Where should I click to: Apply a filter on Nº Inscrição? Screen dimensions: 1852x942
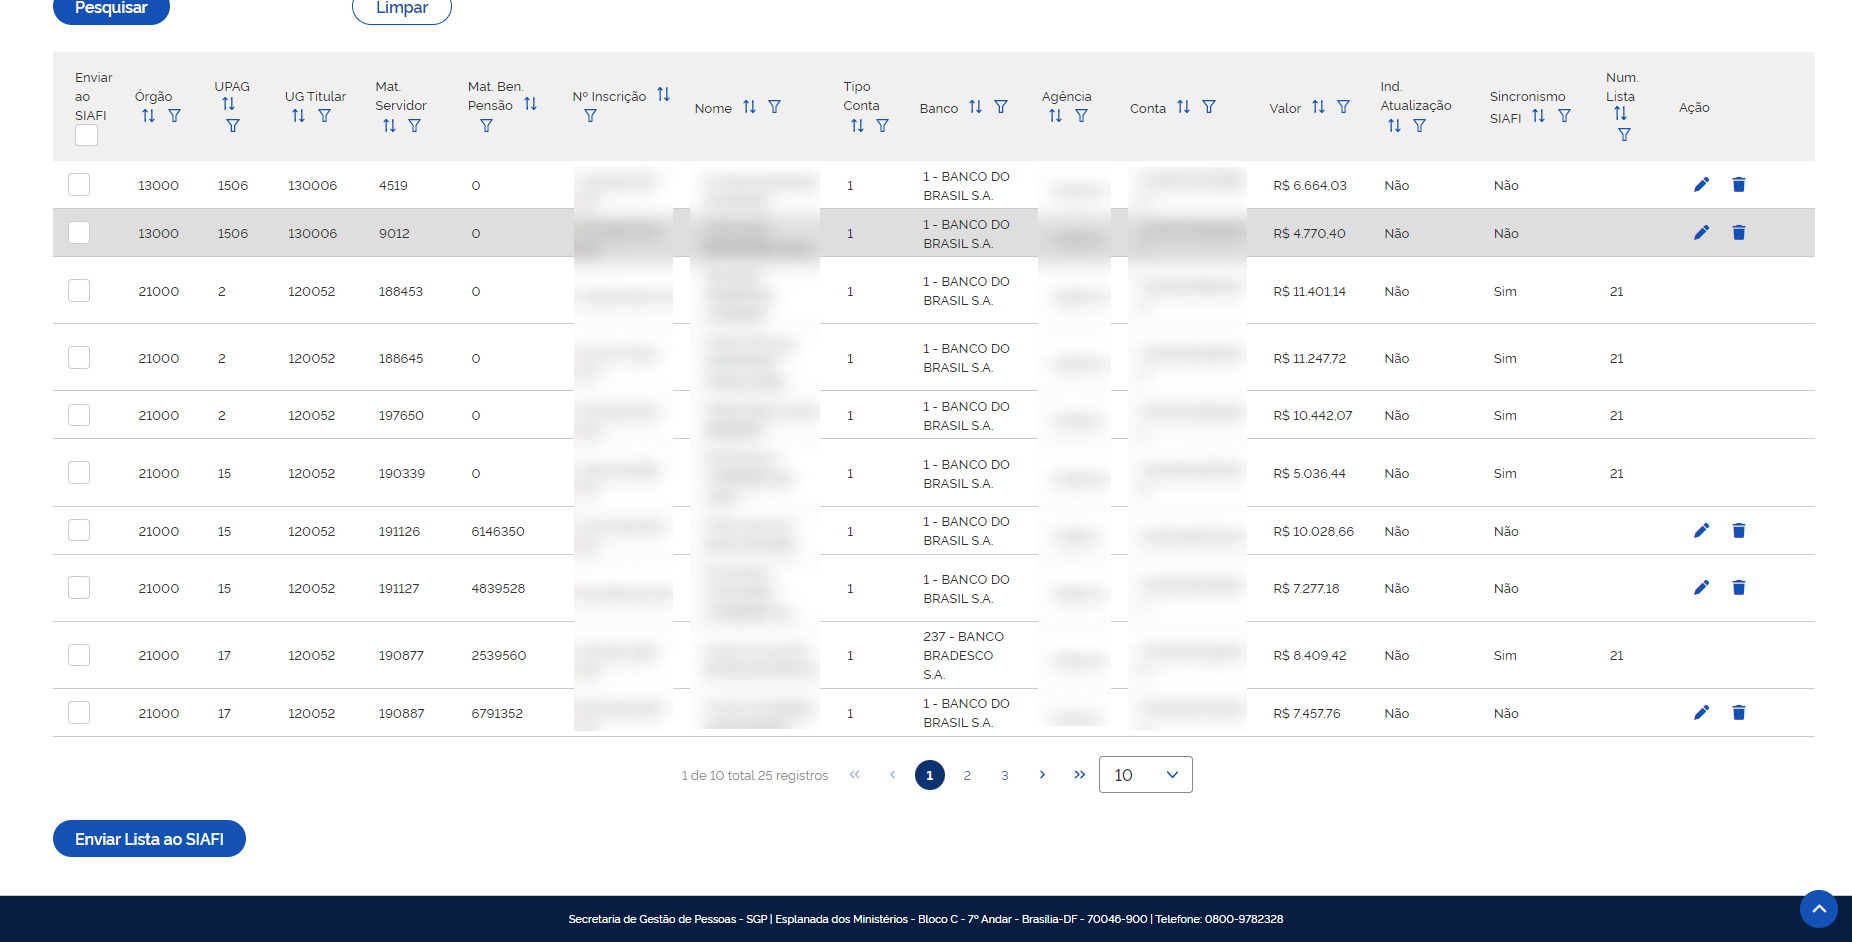click(590, 115)
